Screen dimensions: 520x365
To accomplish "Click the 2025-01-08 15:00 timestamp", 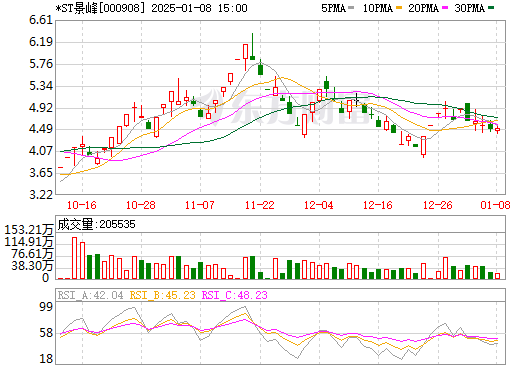I will 199,8.
